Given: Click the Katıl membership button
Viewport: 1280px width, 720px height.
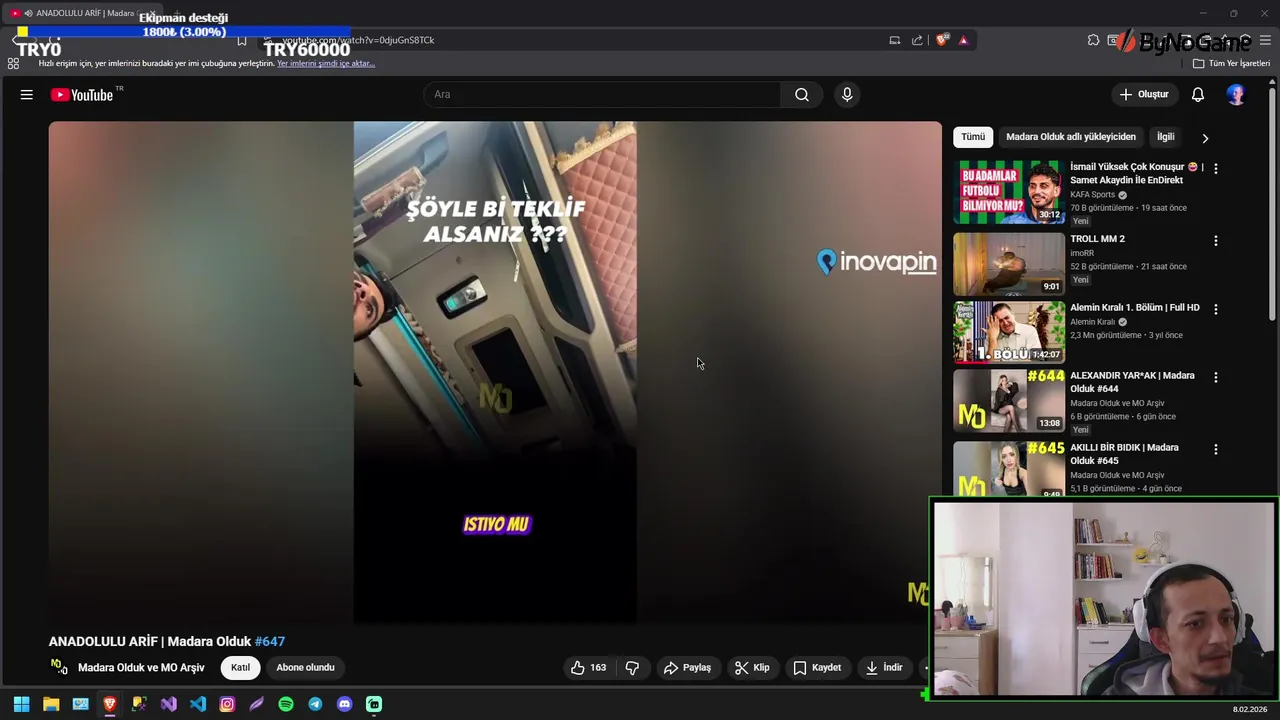Looking at the screenshot, I should [240, 667].
